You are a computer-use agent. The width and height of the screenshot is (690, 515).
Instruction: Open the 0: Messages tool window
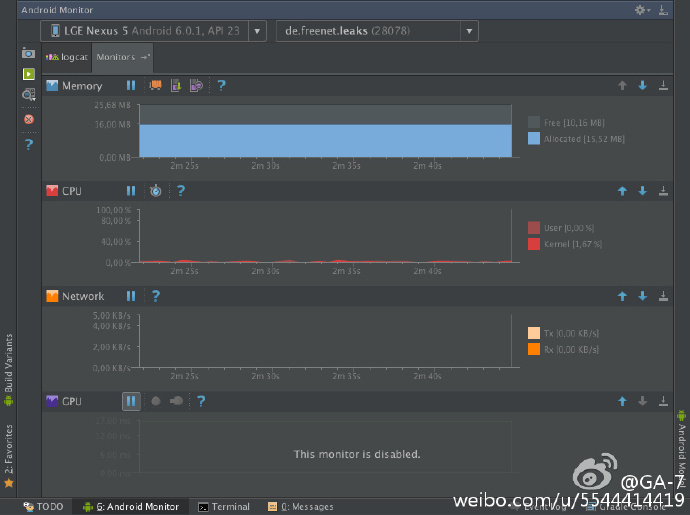pos(301,507)
